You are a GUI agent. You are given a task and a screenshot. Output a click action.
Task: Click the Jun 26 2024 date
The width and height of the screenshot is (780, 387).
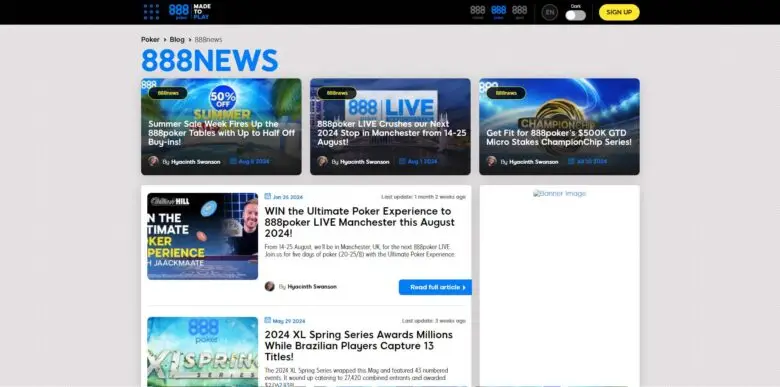coord(288,197)
